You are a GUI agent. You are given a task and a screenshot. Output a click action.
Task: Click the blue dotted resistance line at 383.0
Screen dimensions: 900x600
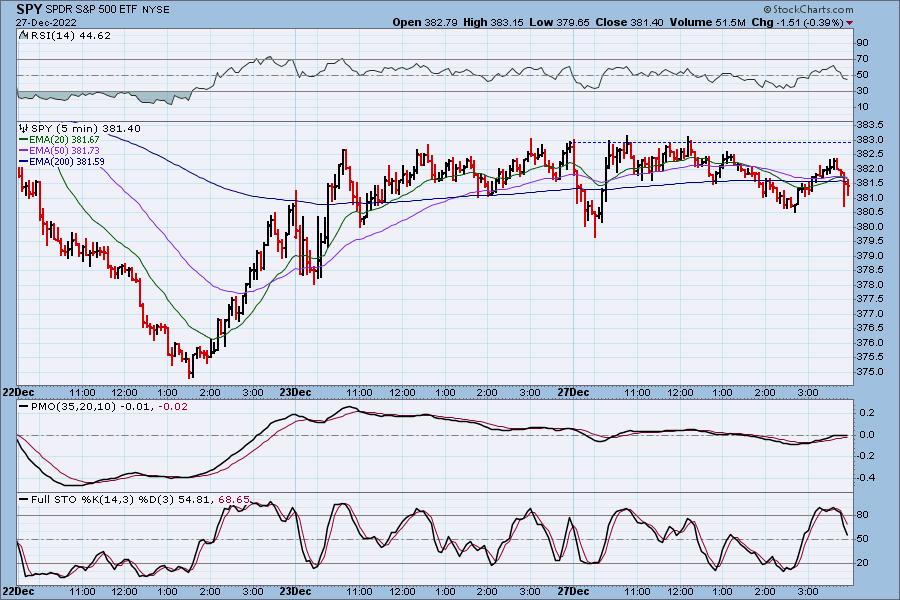713,142
